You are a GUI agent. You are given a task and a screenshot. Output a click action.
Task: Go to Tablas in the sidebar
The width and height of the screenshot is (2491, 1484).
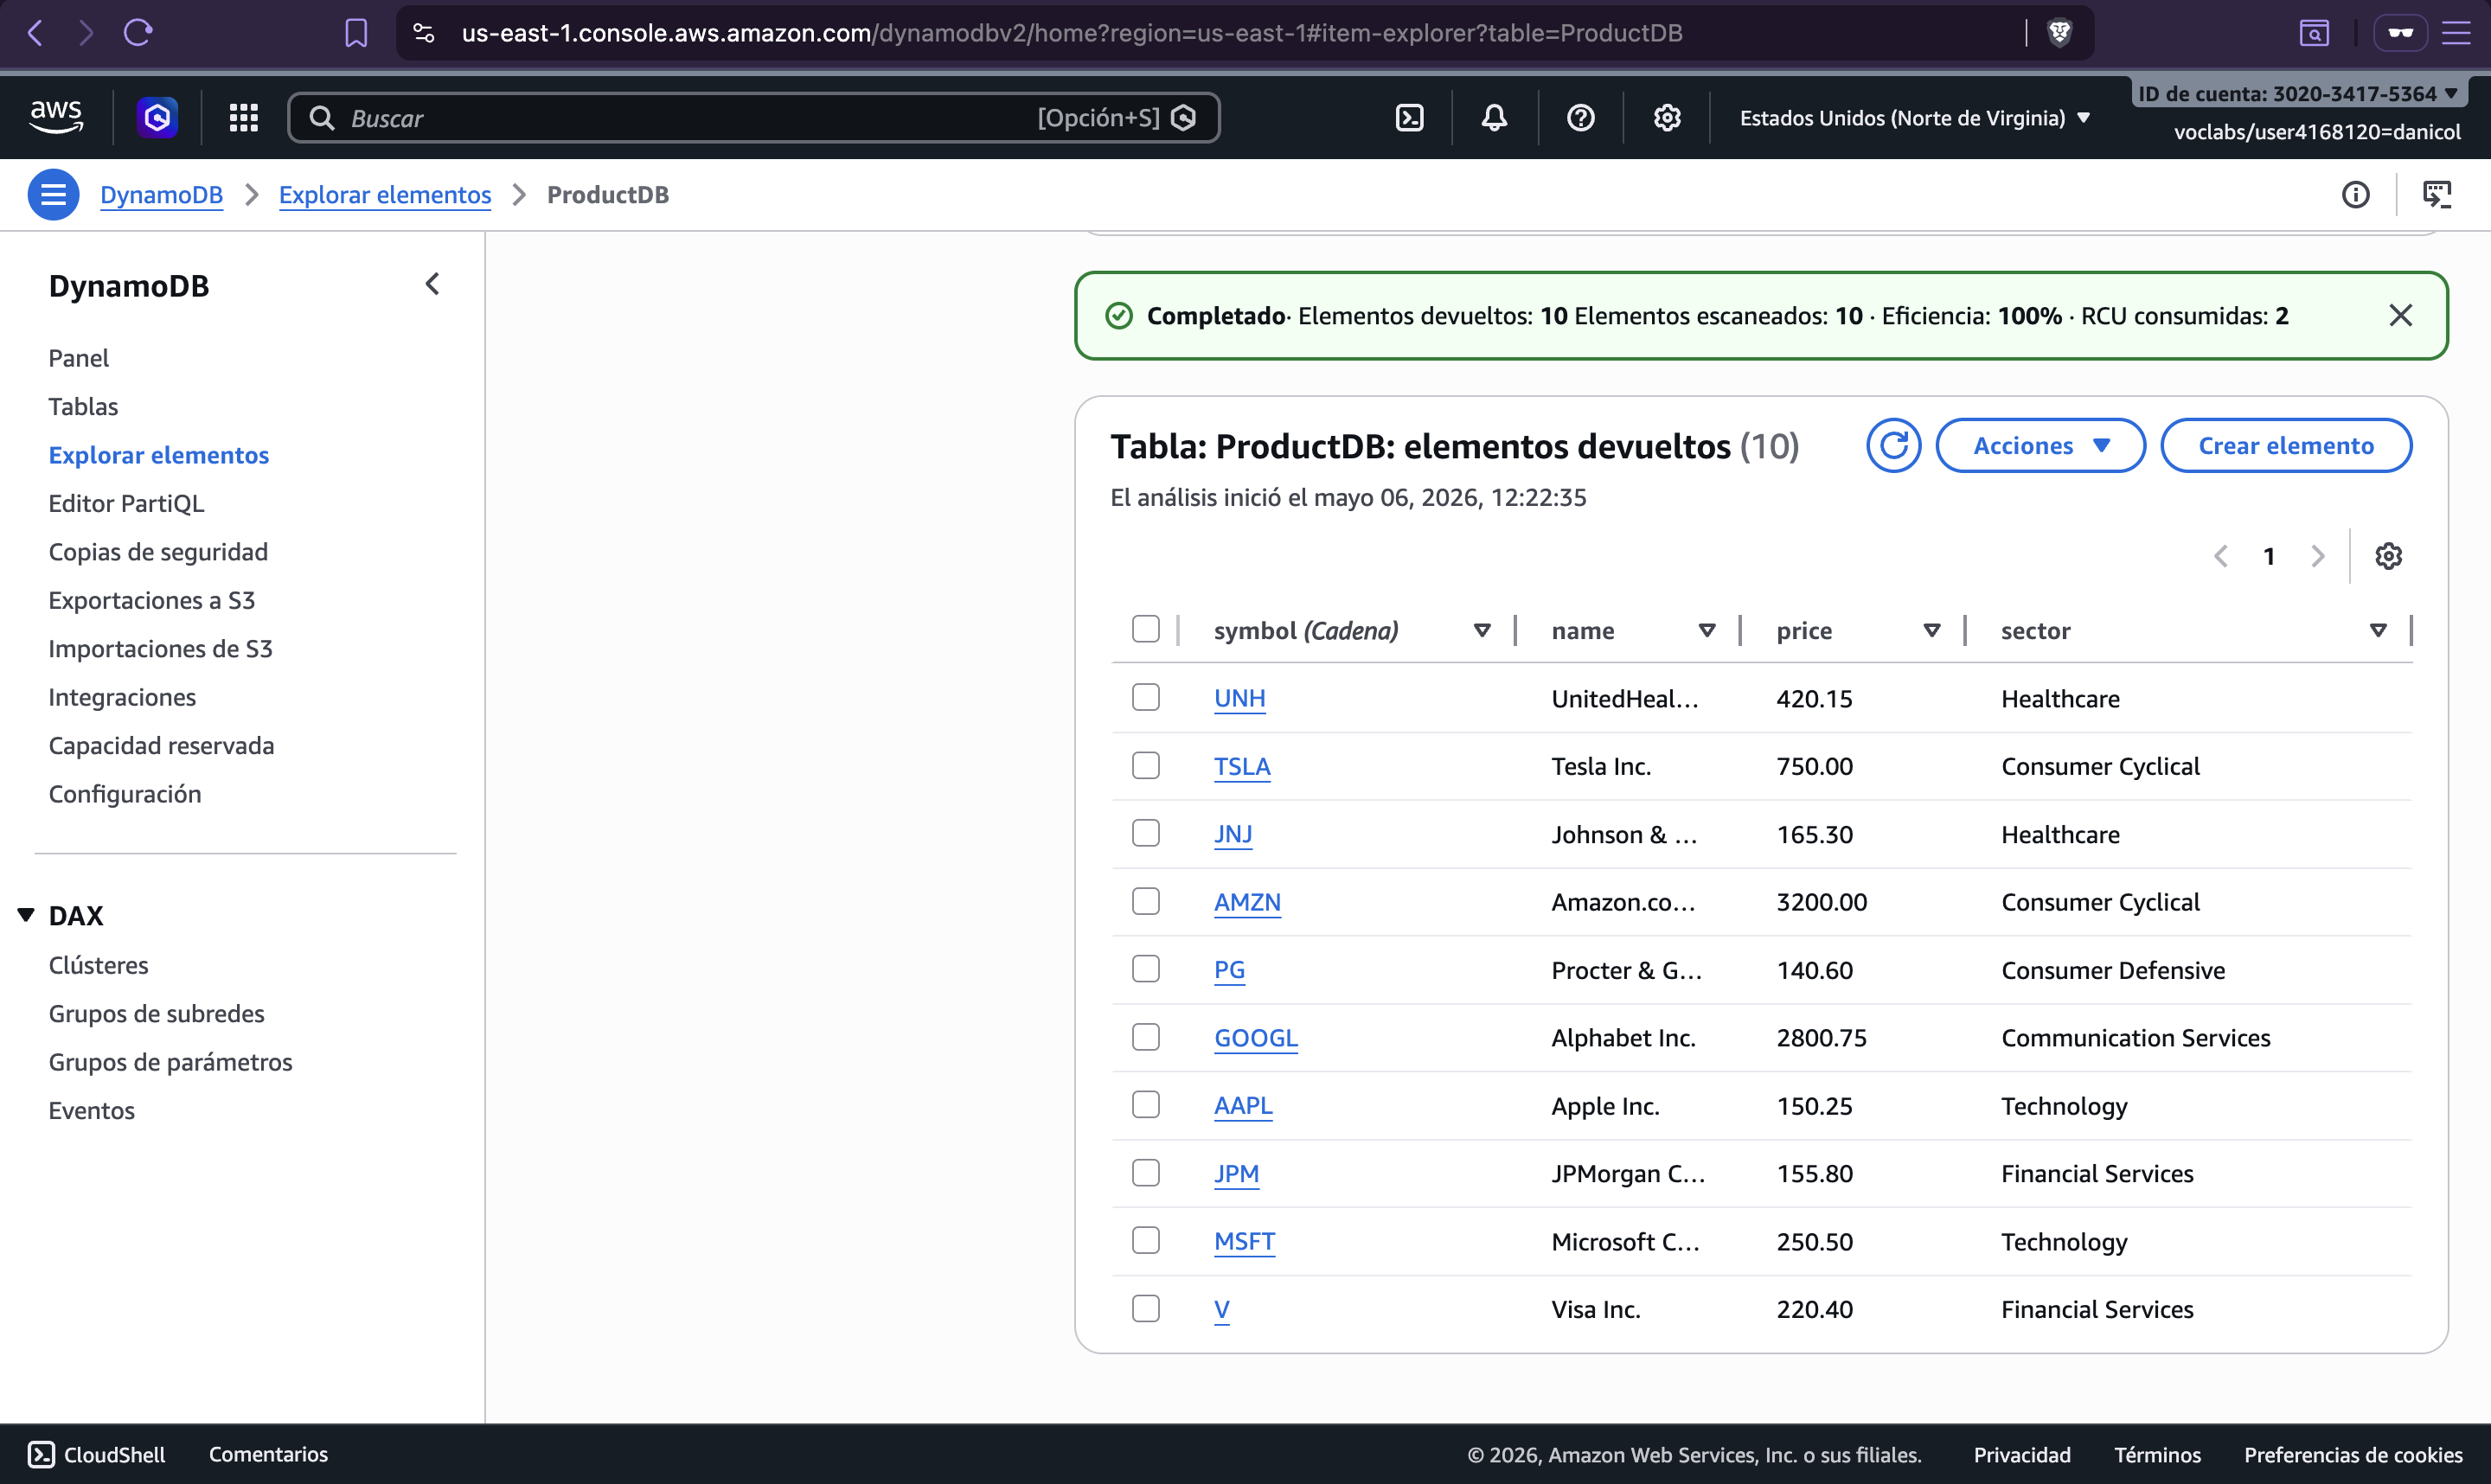(83, 406)
